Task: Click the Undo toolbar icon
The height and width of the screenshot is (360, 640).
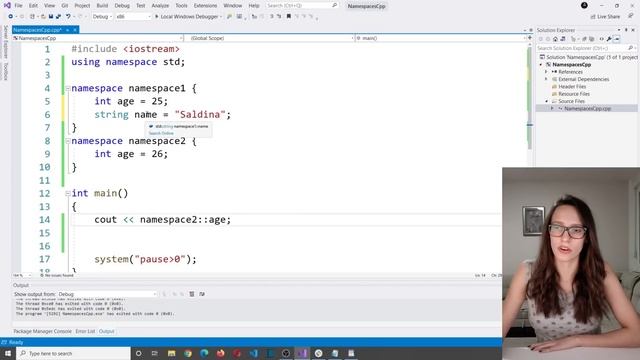Action: pyautogui.click(x=68, y=17)
